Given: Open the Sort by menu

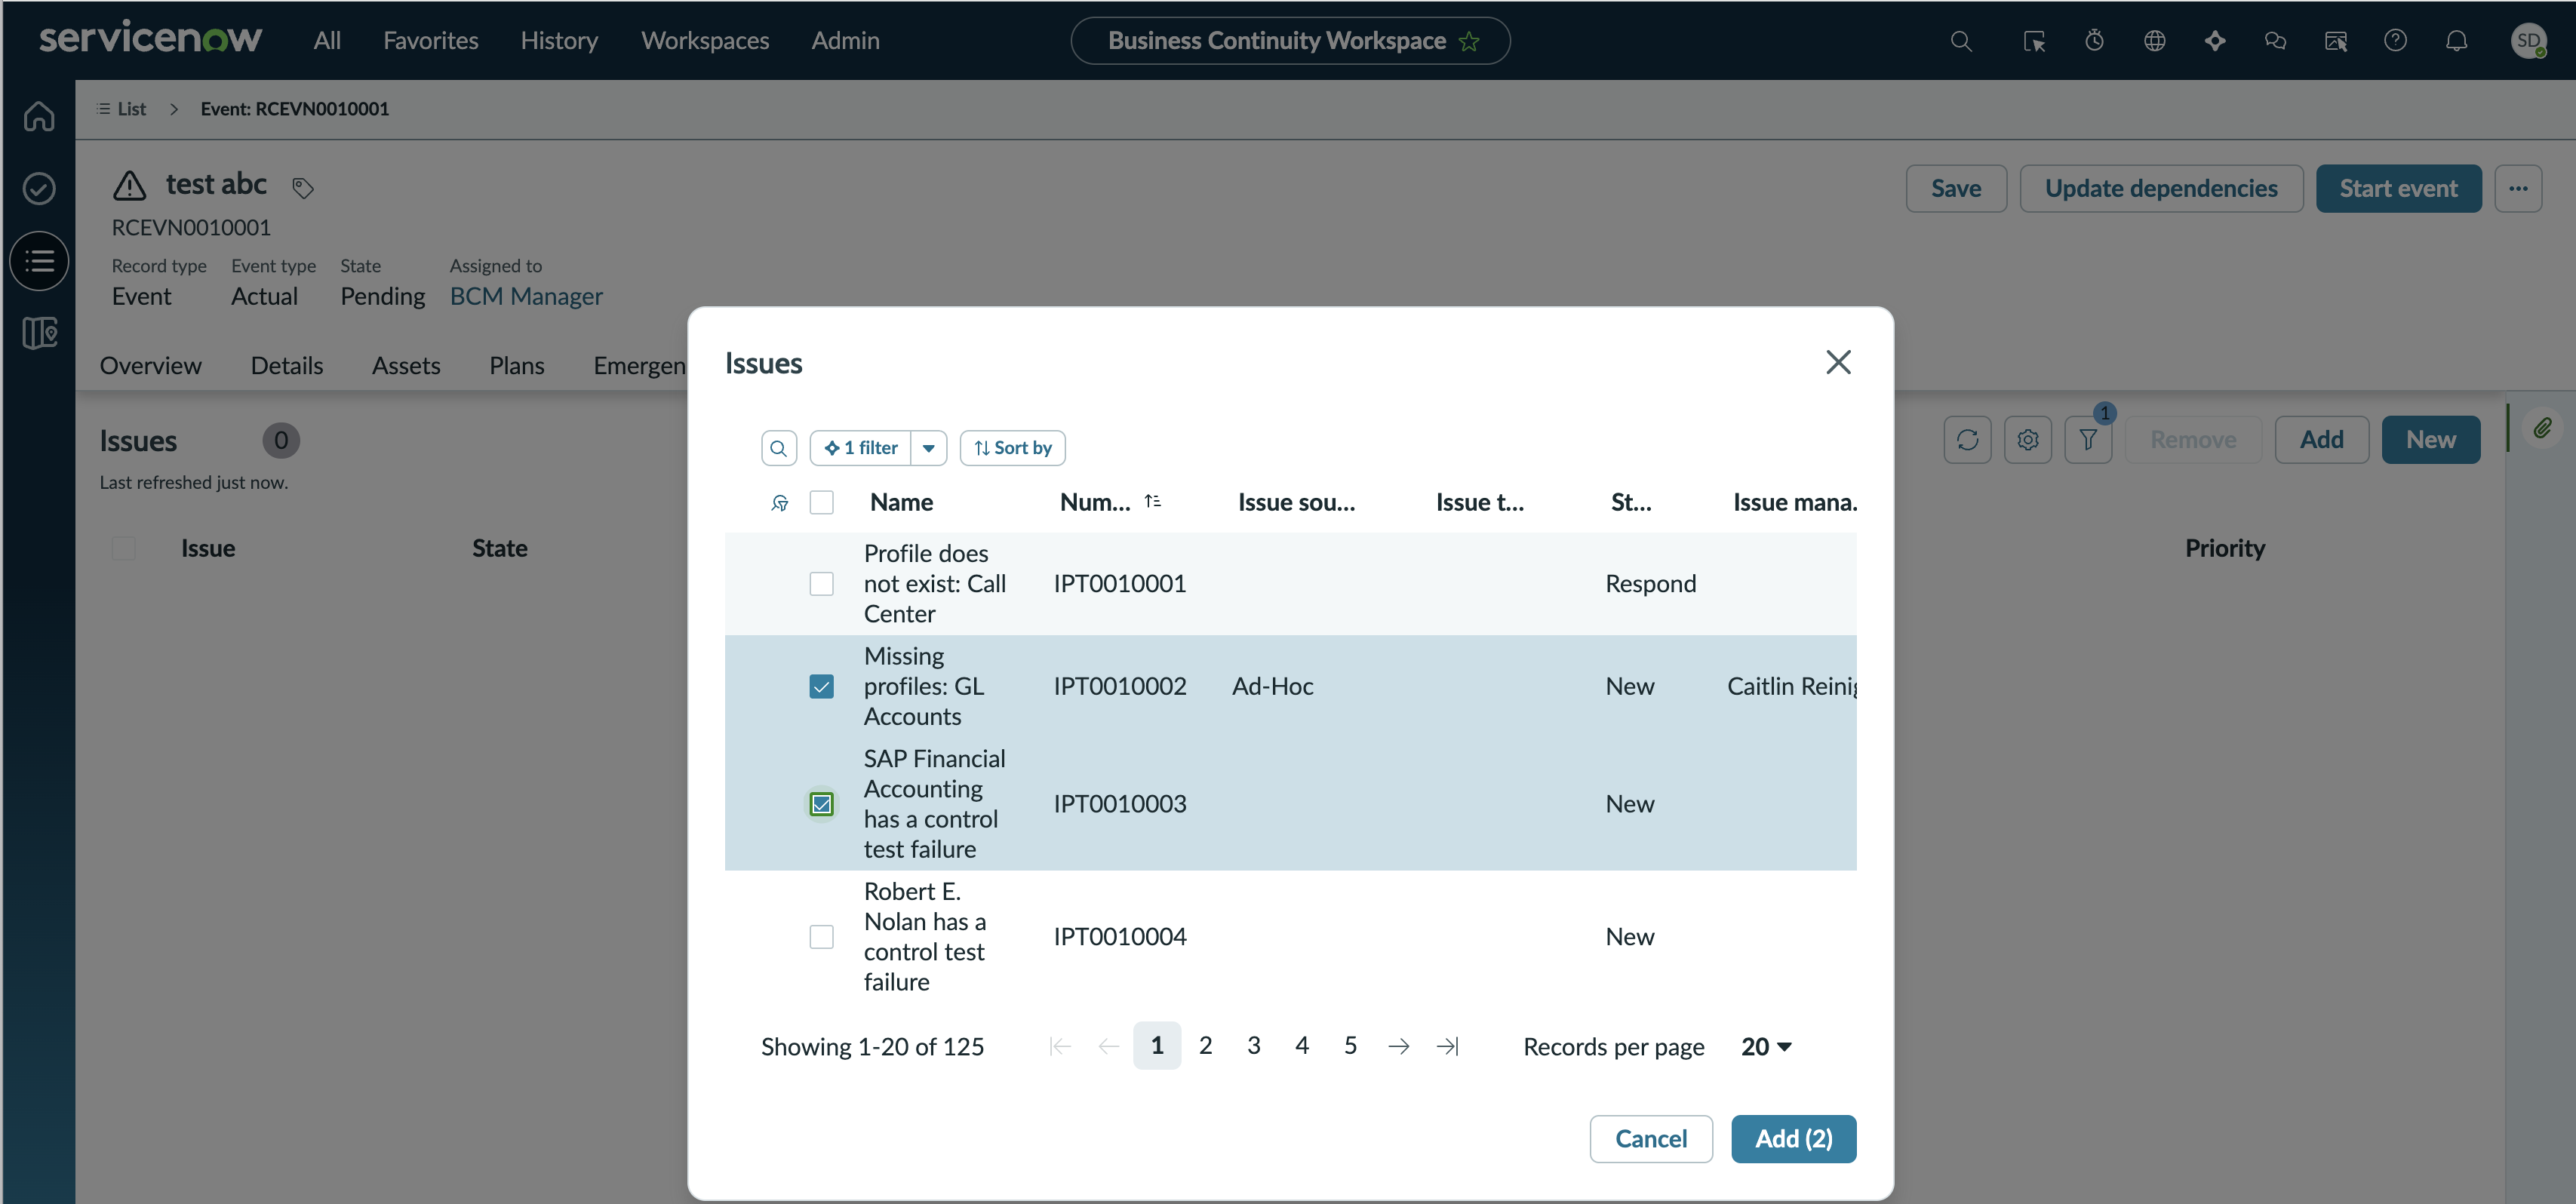Looking at the screenshot, I should click(1012, 448).
